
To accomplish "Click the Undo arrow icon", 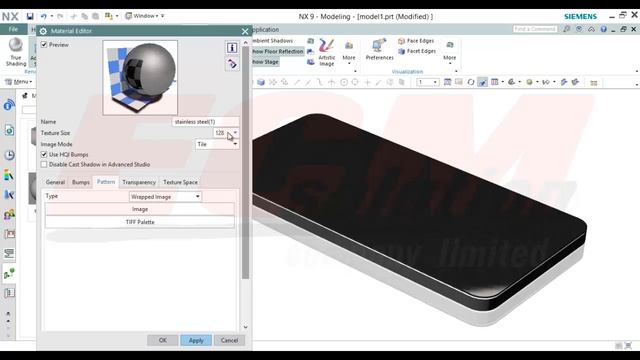I will [x=44, y=16].
